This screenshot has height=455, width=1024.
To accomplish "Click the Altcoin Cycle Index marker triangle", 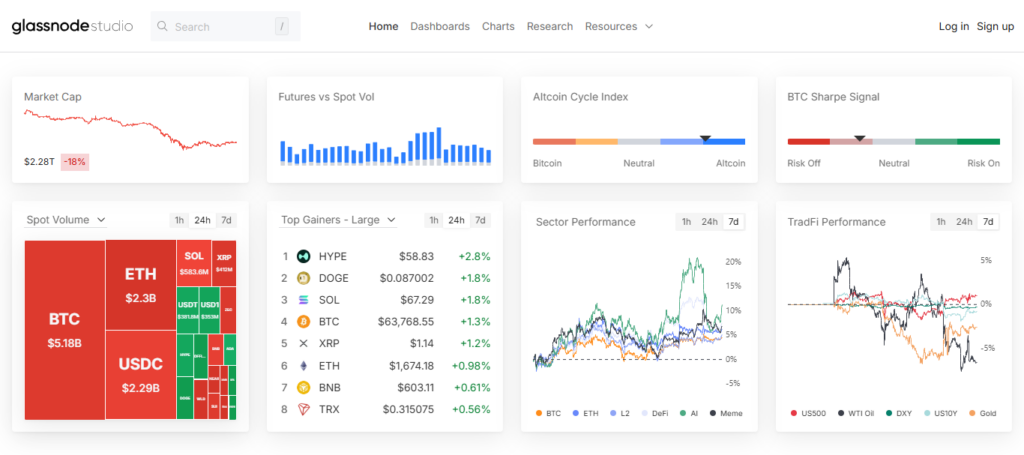I will (x=705, y=138).
